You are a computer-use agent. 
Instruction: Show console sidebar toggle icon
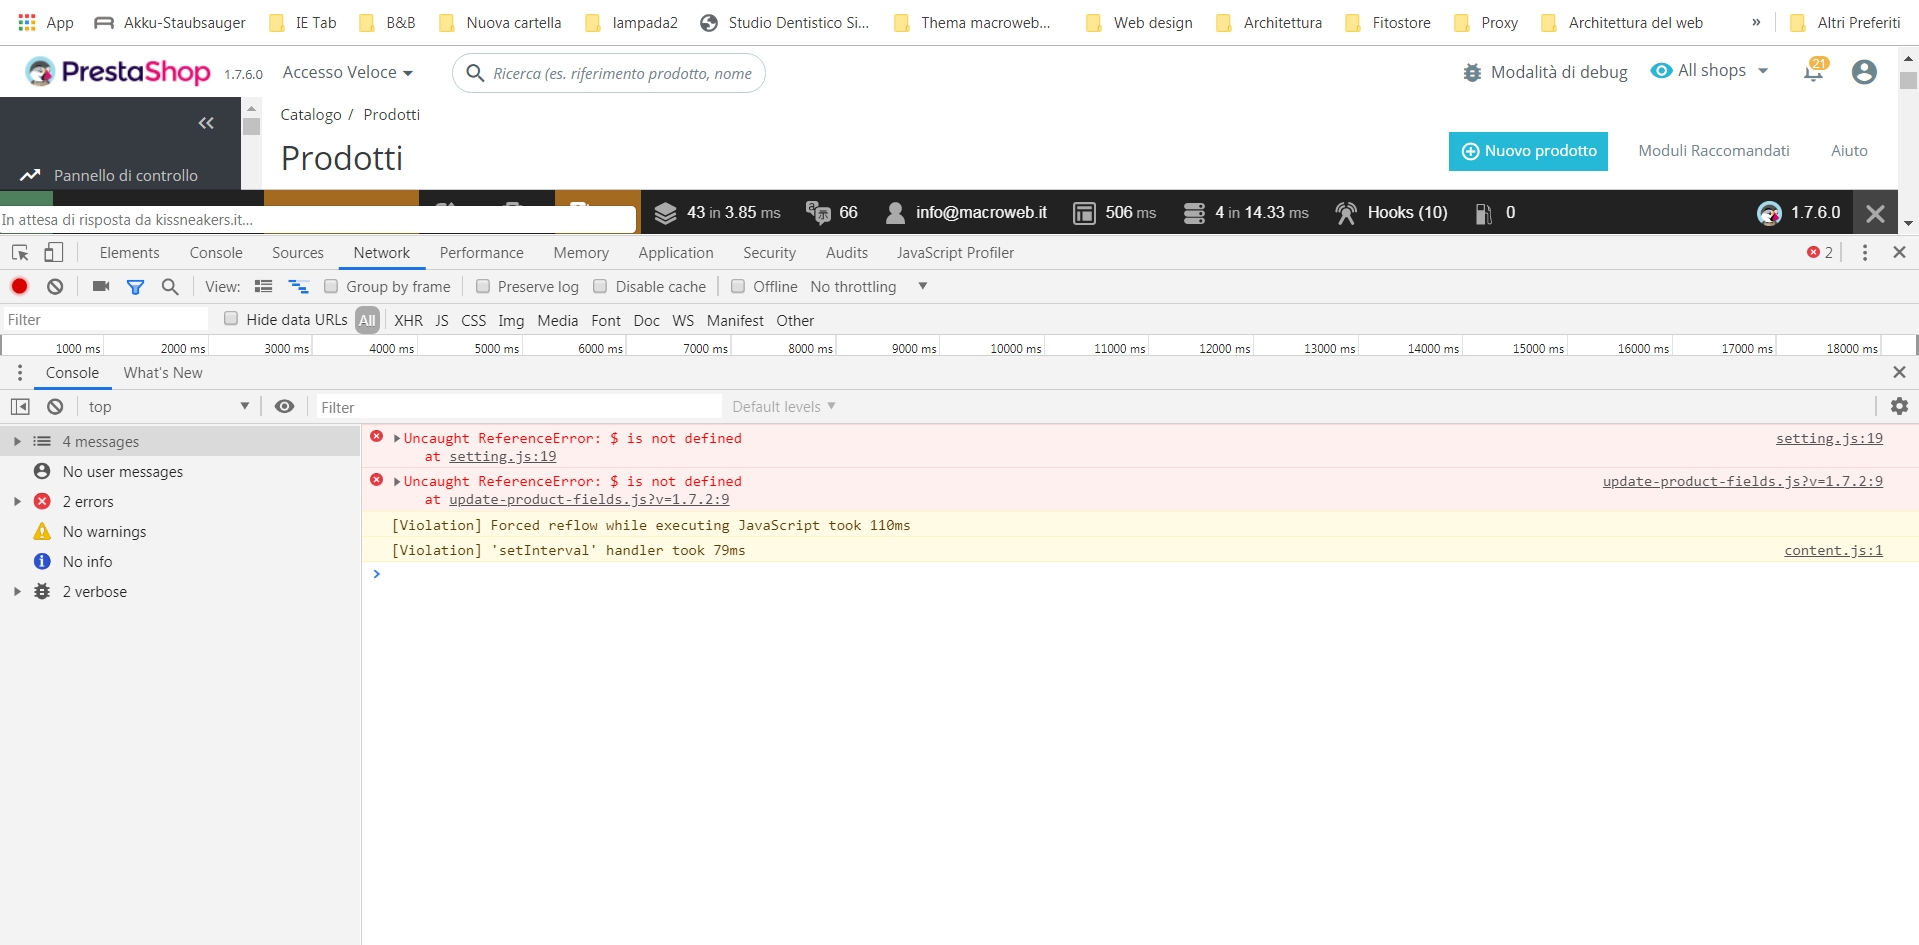pos(20,406)
